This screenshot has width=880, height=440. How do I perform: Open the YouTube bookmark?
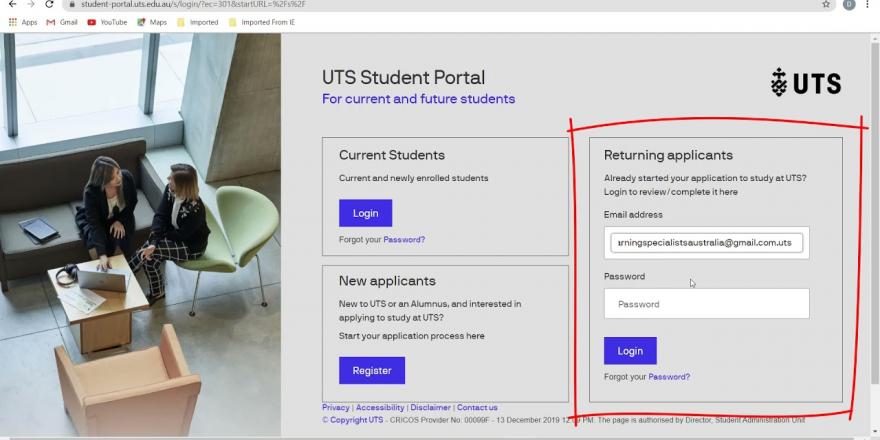click(107, 22)
